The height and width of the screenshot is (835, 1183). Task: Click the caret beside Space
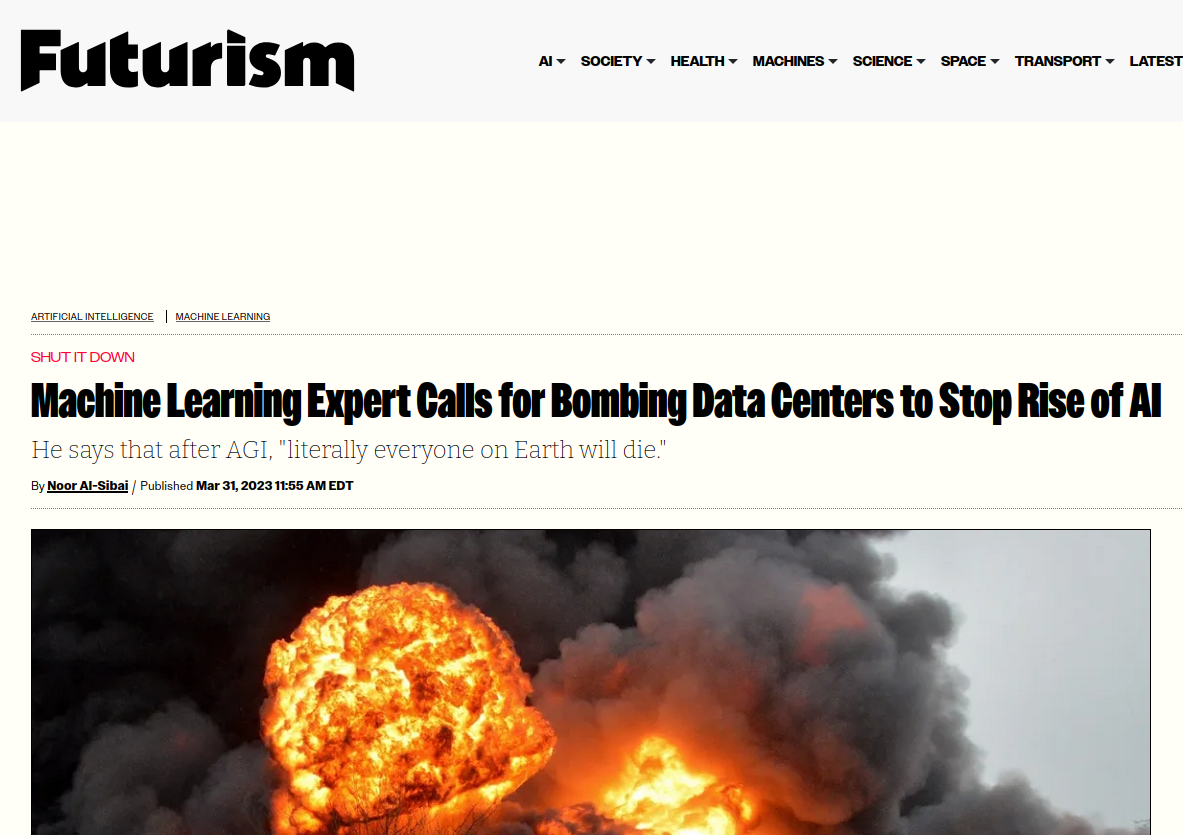click(x=995, y=62)
